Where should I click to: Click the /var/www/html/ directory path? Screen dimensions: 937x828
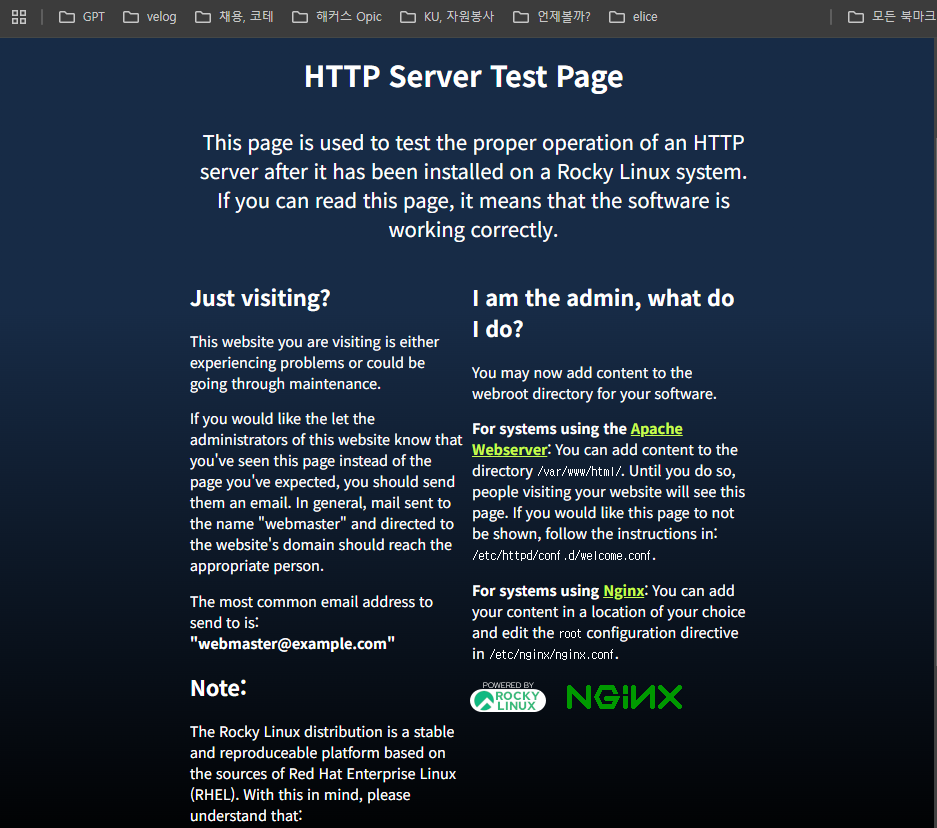(x=580, y=471)
